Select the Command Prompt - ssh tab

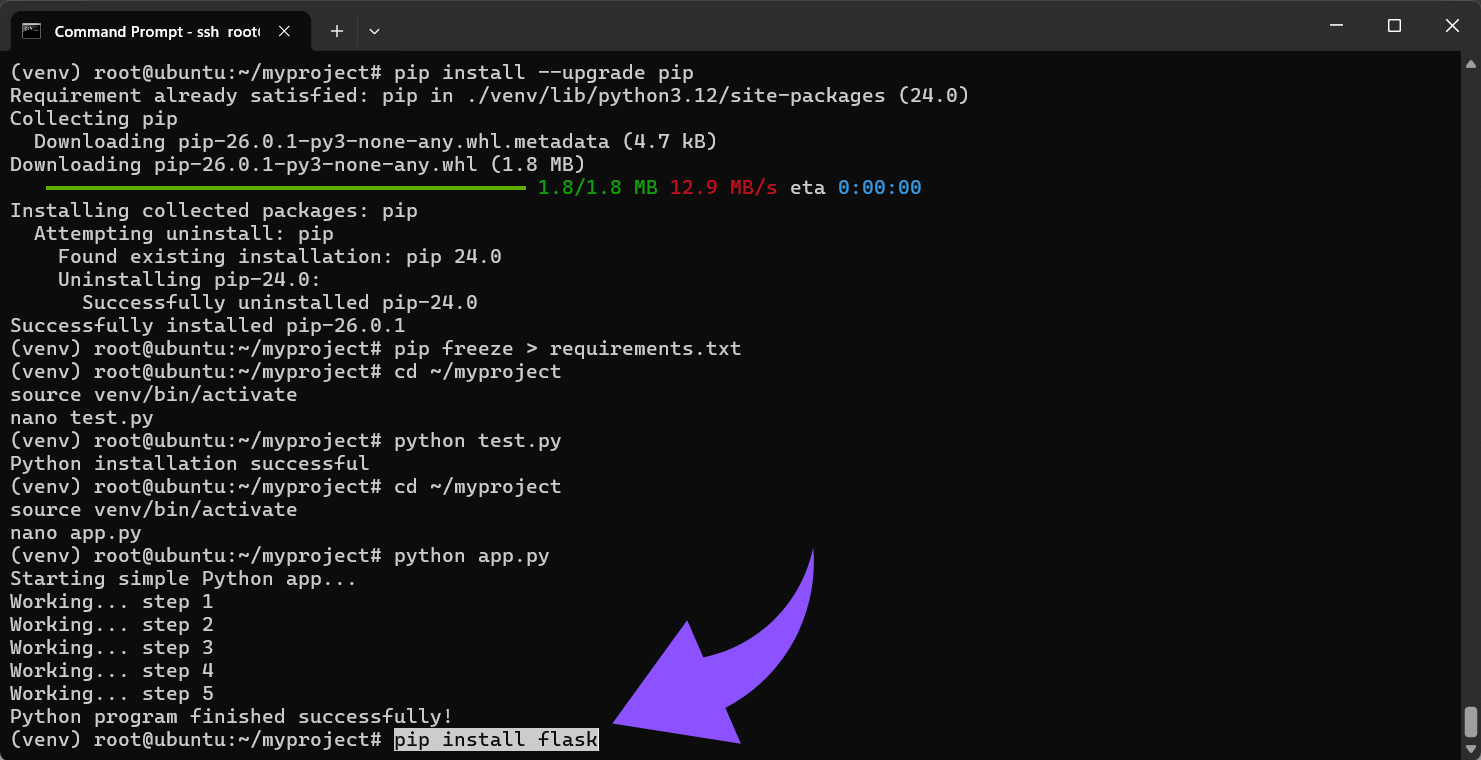(156, 31)
